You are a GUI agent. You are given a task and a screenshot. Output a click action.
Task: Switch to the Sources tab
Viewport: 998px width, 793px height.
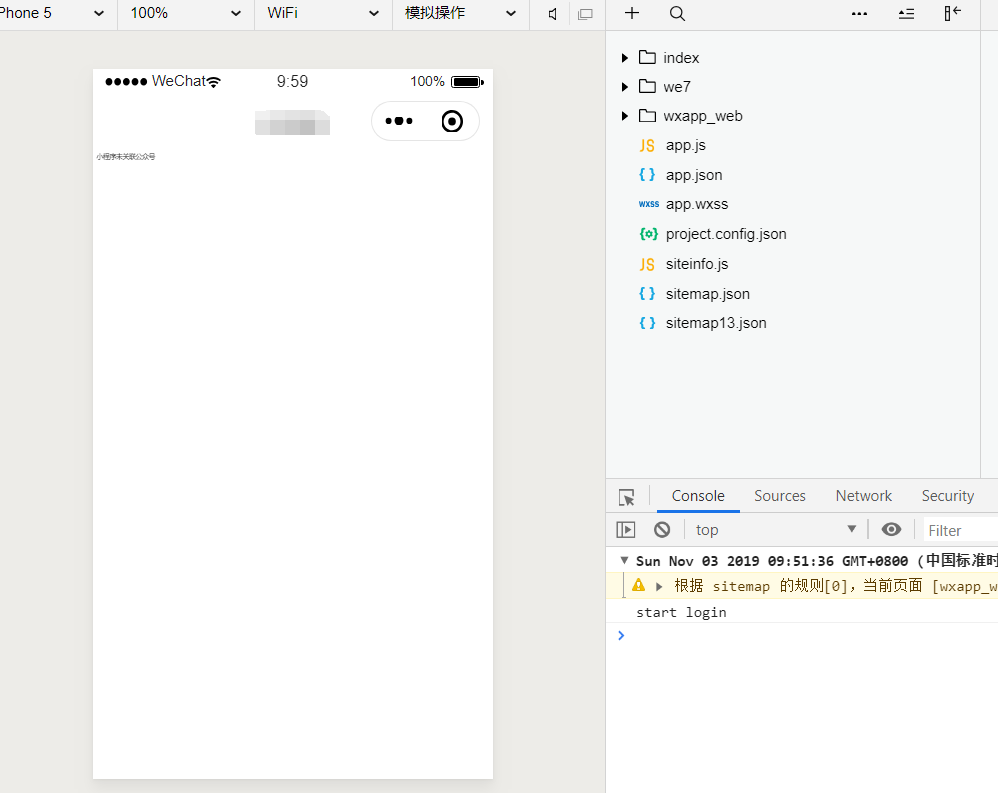779,496
